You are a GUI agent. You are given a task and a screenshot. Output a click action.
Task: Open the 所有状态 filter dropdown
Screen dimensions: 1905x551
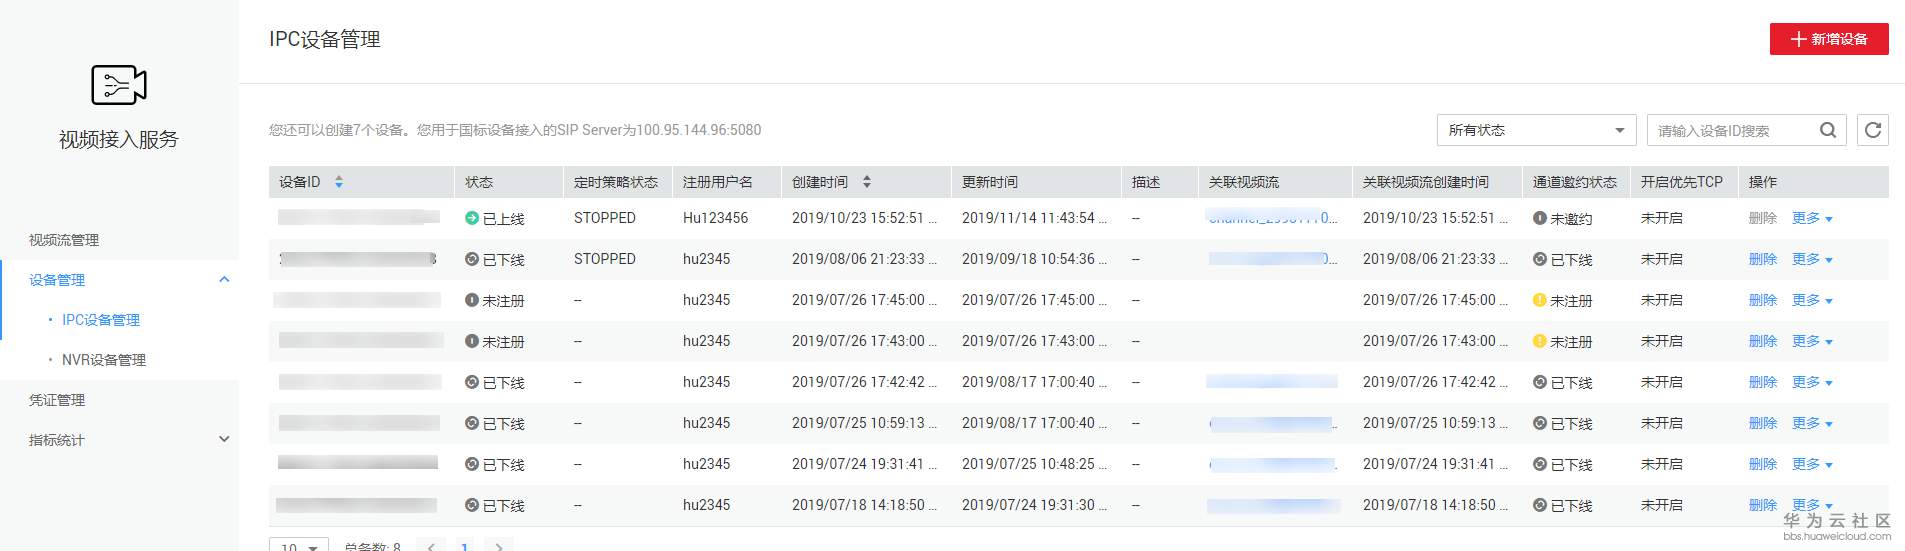click(1536, 130)
